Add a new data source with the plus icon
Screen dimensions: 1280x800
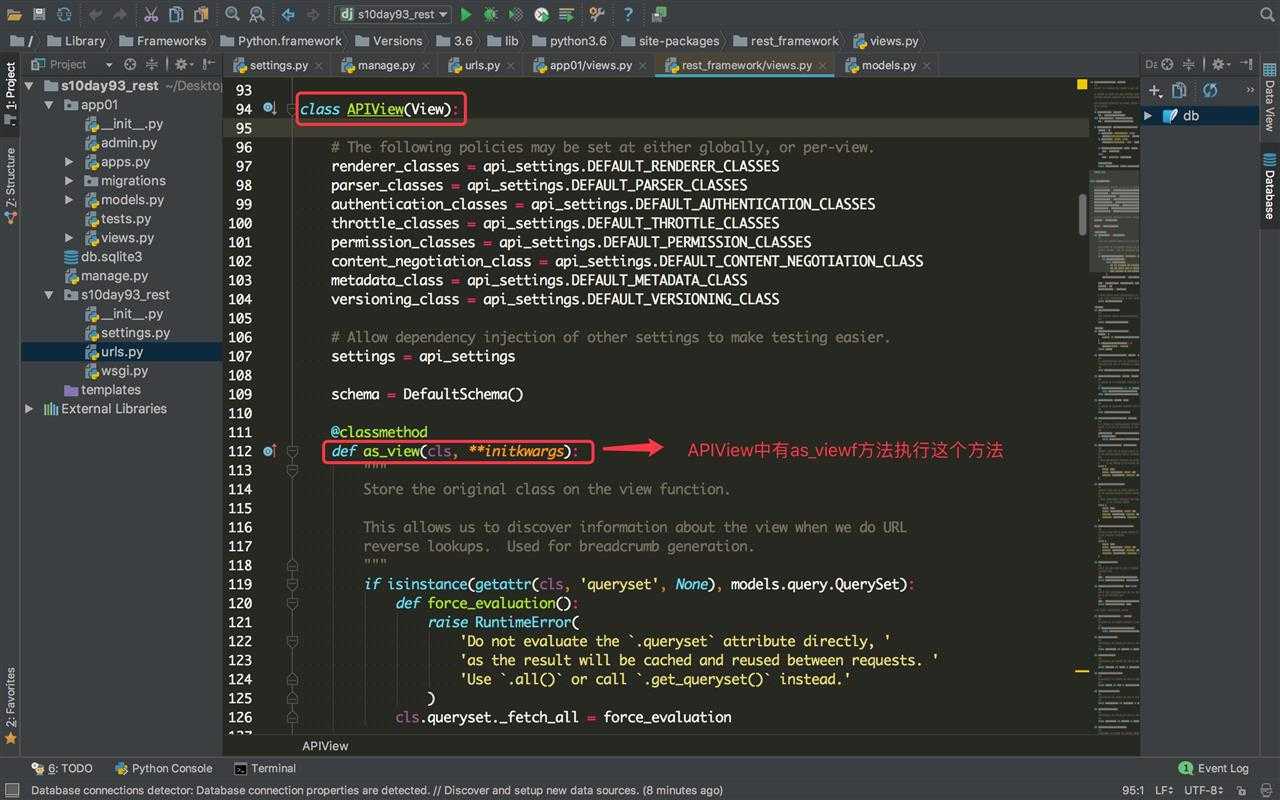[x=1155, y=90]
